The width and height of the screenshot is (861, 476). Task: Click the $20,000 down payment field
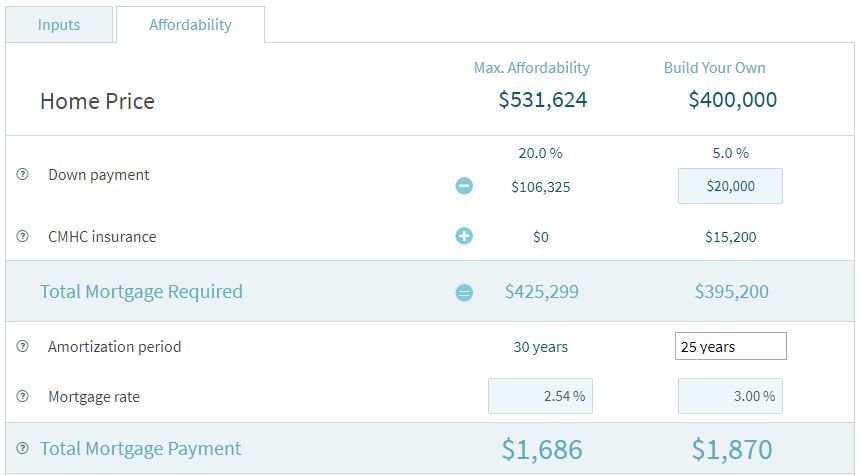(x=730, y=186)
